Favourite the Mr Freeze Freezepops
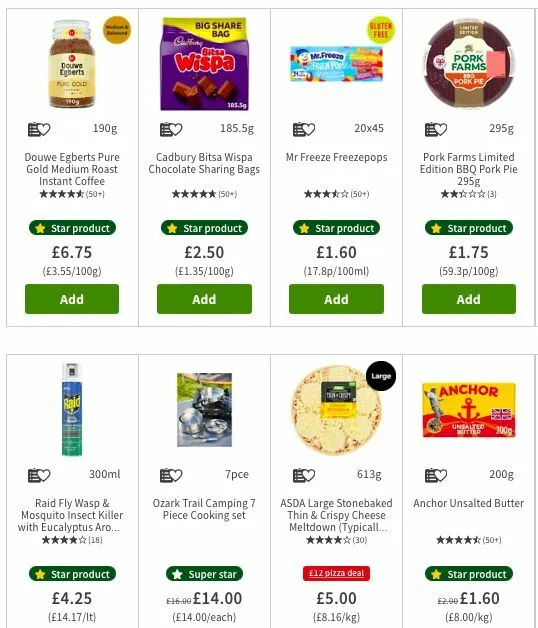 pyautogui.click(x=304, y=129)
